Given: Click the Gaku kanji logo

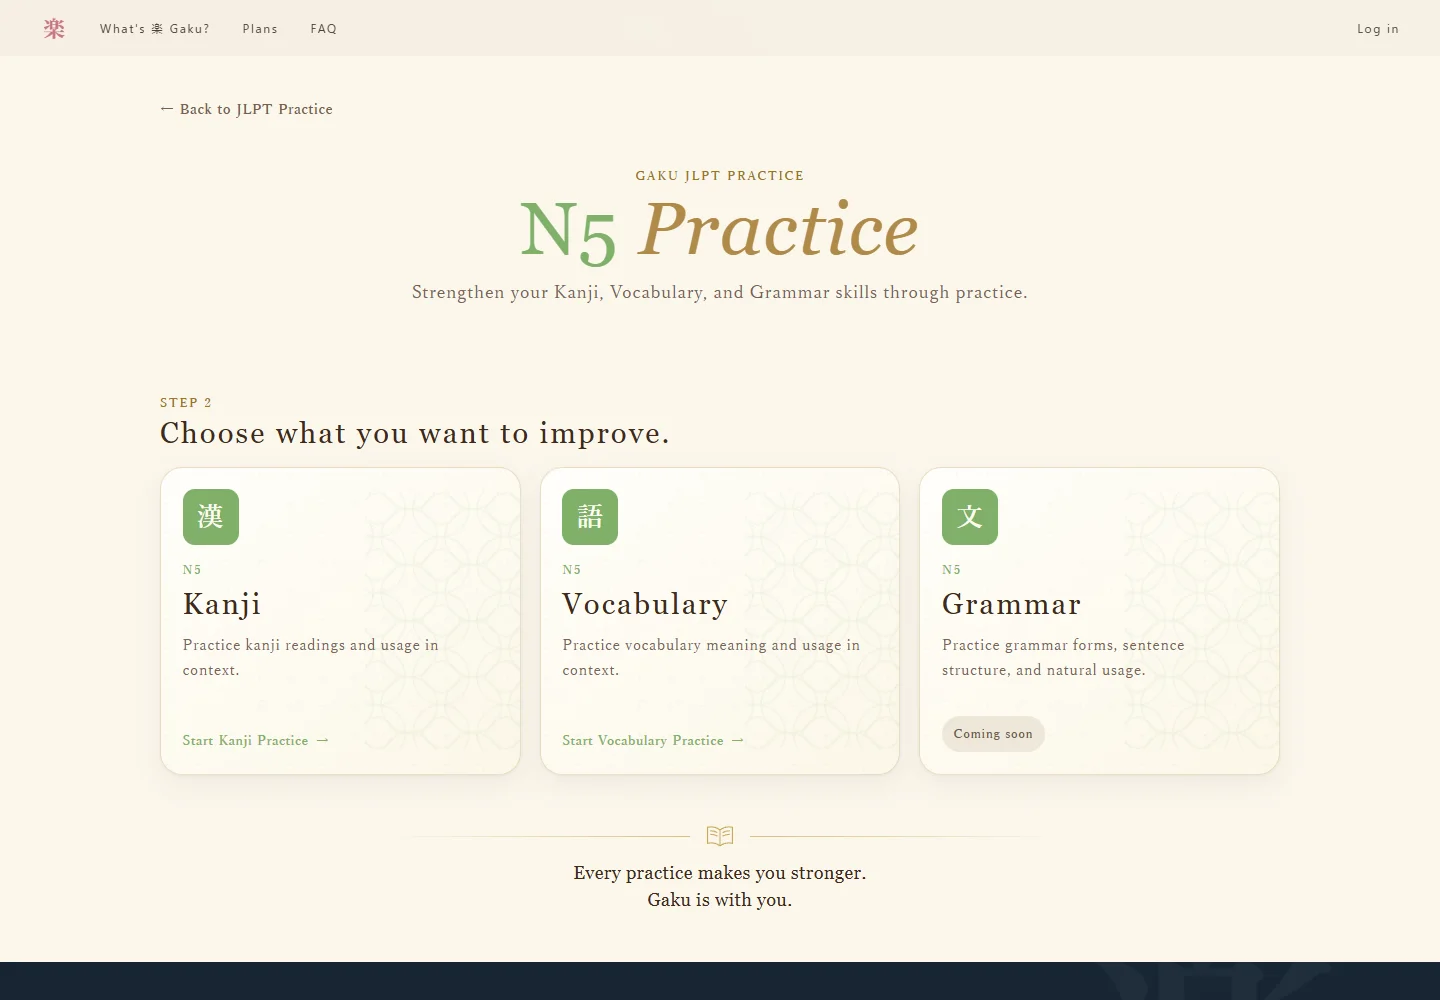Looking at the screenshot, I should pos(54,29).
